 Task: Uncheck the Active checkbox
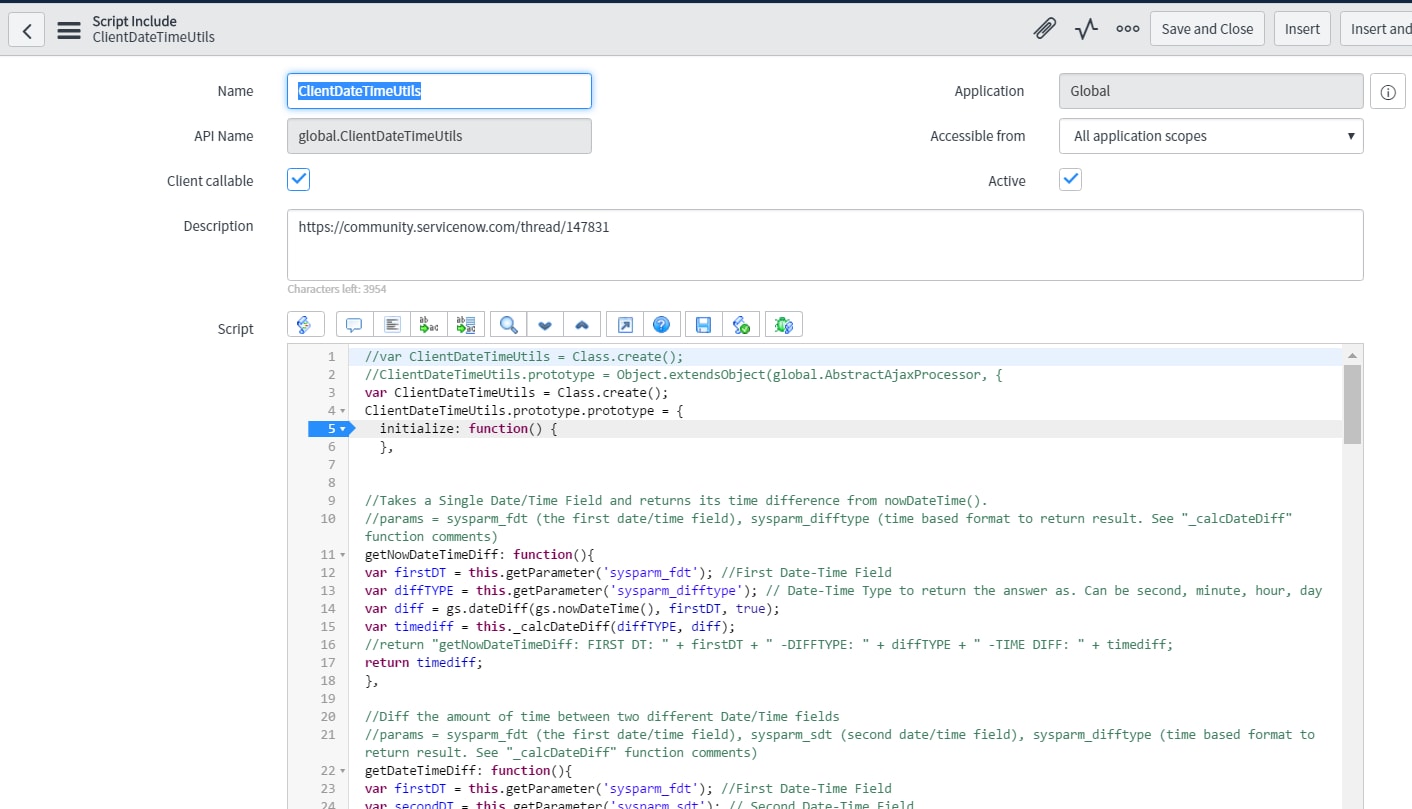(1070, 180)
